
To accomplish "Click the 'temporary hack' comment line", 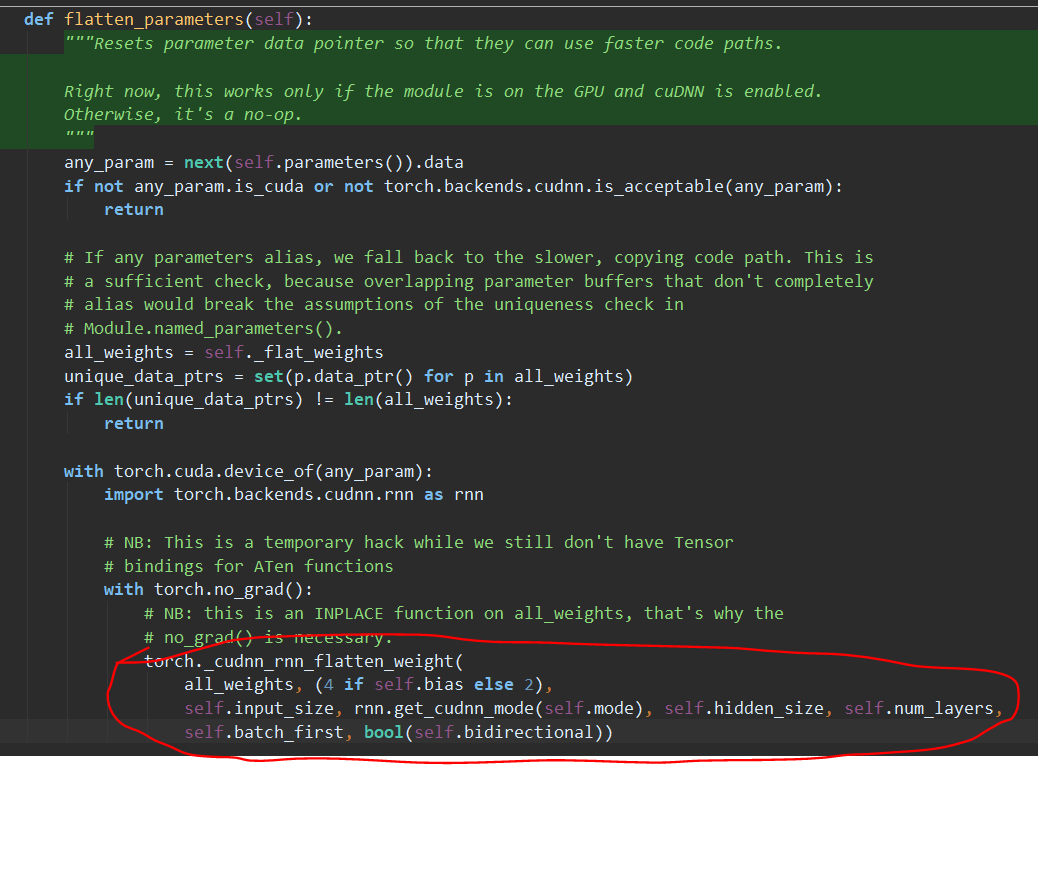I will tap(418, 542).
